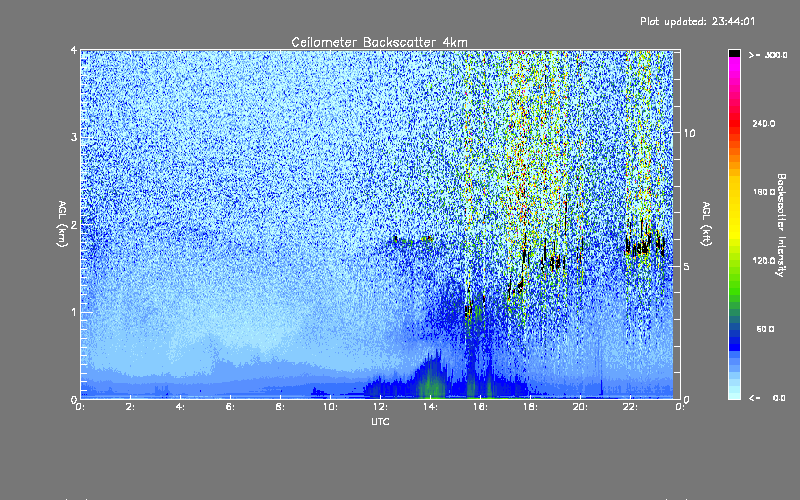
Task: Click the '4' tick on the km axis
Action: click(74, 50)
